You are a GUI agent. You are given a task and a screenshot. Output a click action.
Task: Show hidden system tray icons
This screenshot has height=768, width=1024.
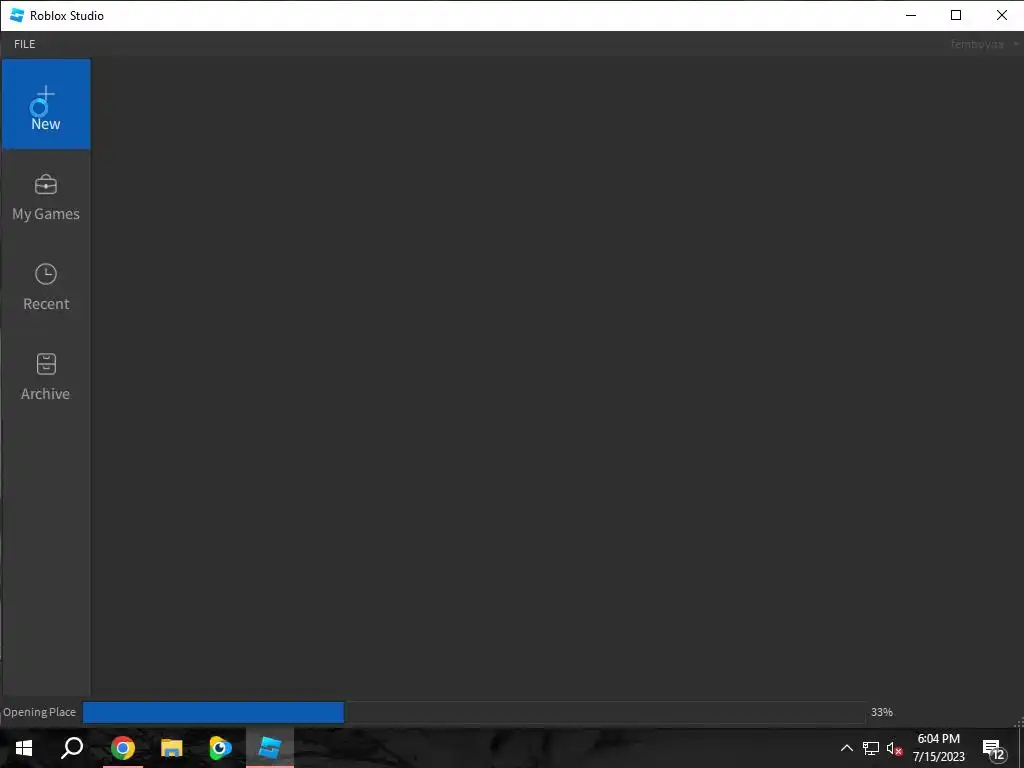[846, 748]
